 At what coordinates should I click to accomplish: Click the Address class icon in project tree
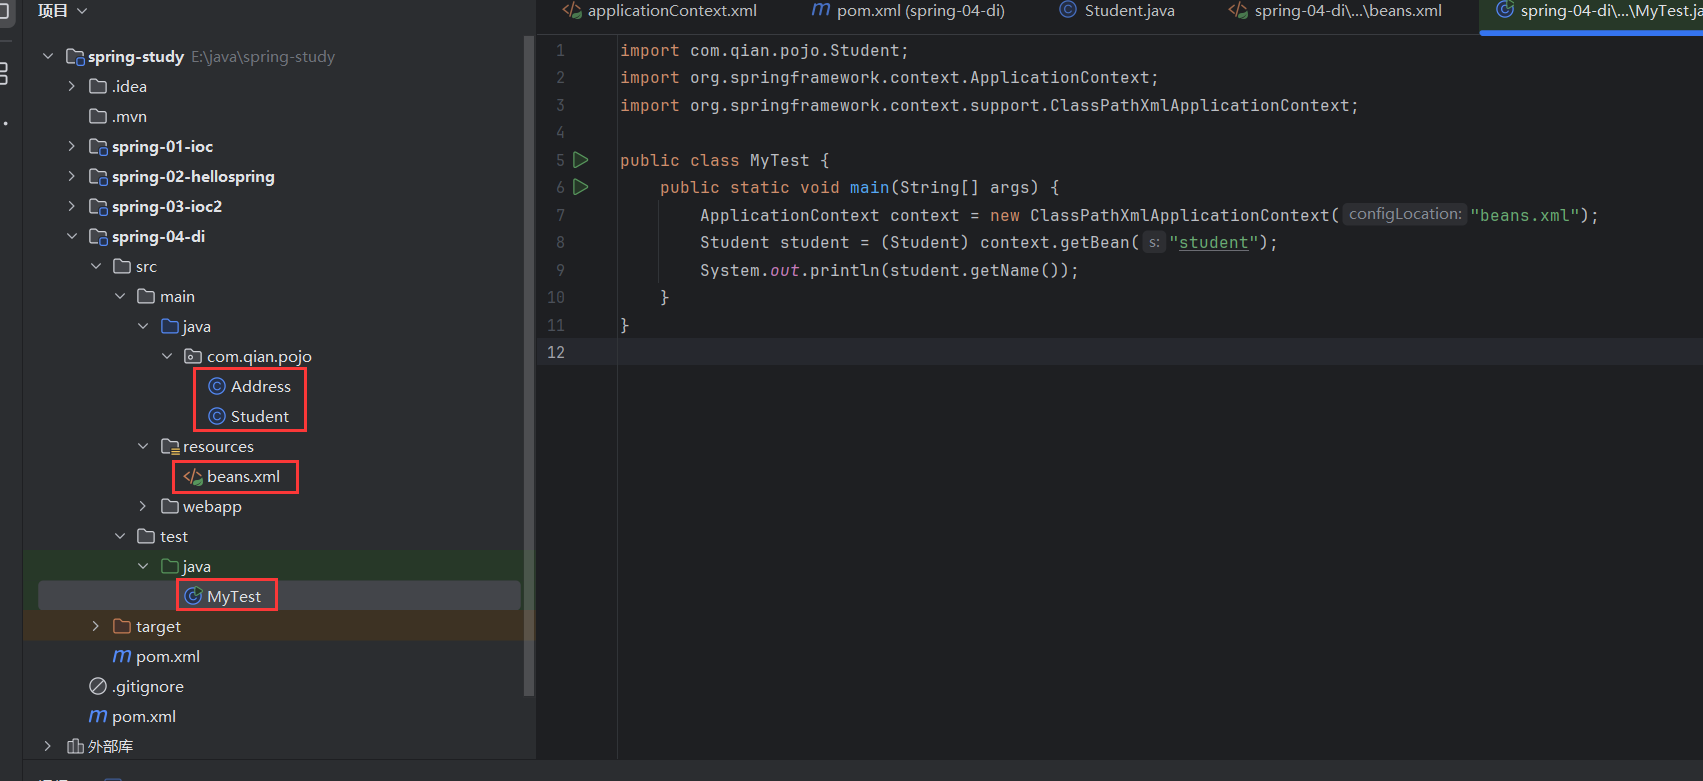[x=217, y=386]
